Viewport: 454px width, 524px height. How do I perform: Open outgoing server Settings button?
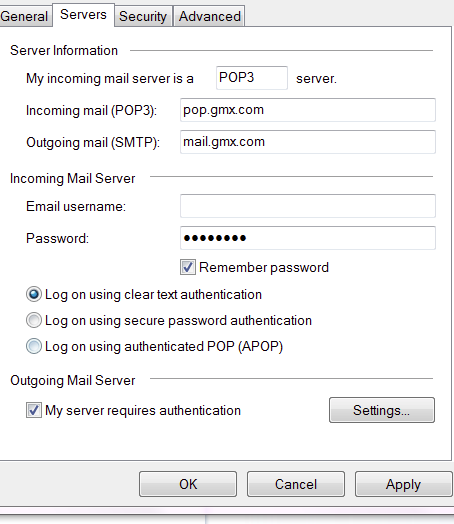(382, 410)
